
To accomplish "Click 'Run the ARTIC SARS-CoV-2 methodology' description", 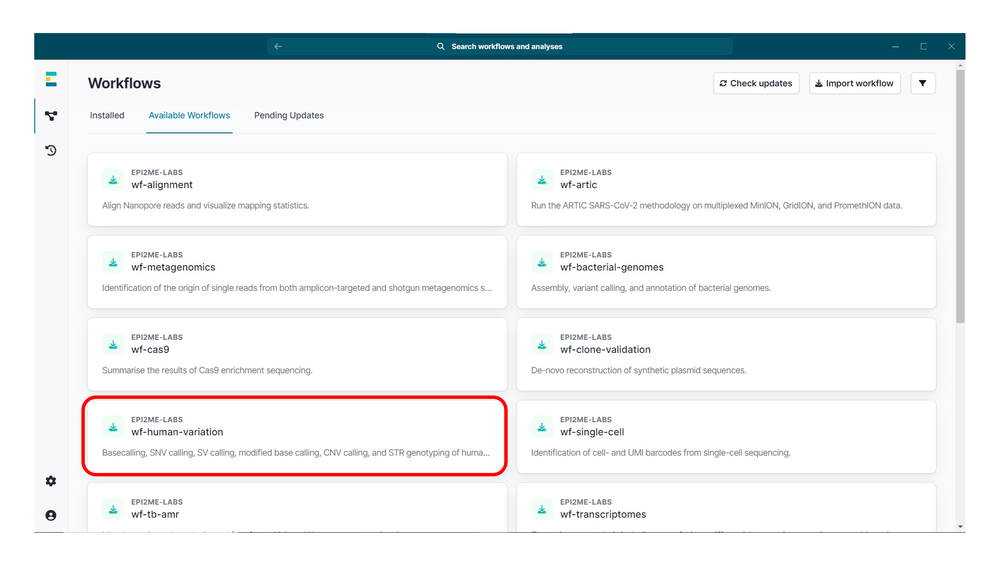I will coord(716,205).
